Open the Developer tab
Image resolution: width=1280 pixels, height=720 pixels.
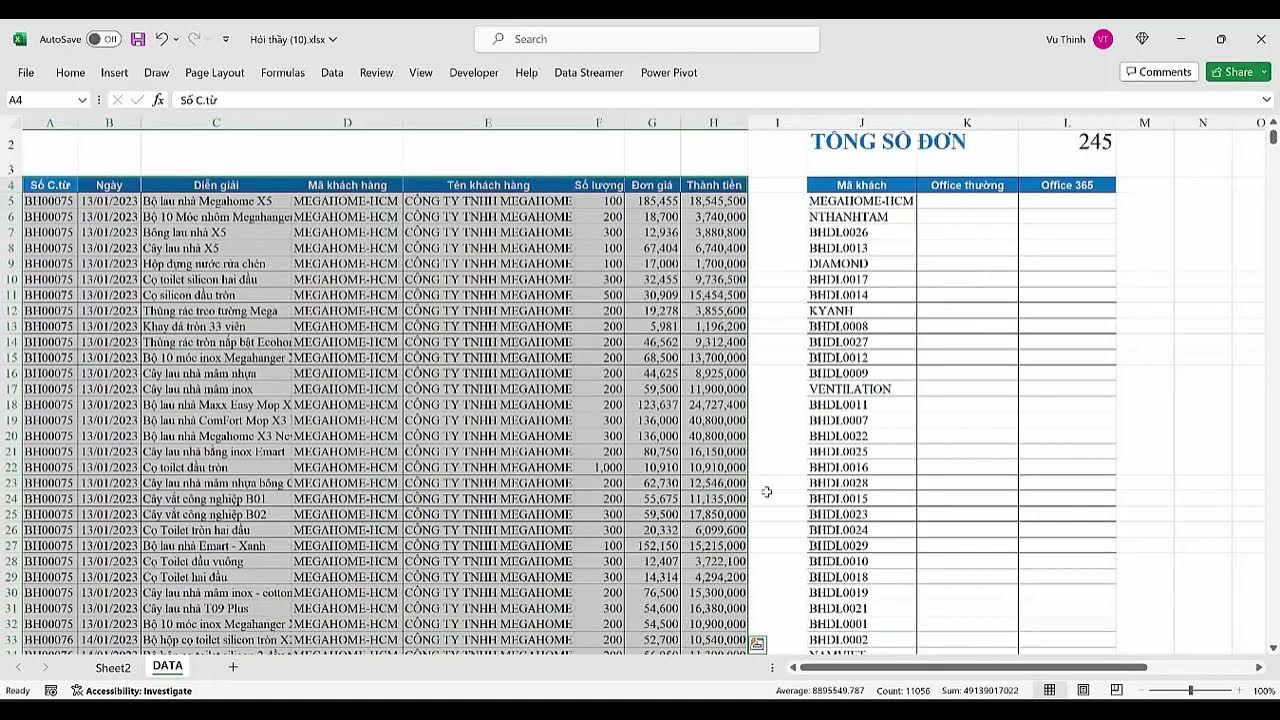tap(474, 72)
